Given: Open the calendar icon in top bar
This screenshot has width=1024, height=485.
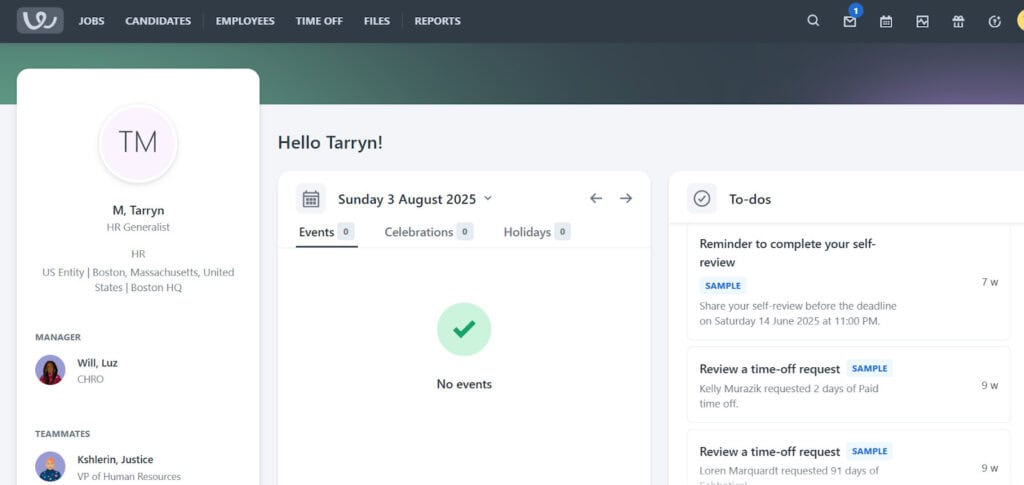Looking at the screenshot, I should point(886,22).
